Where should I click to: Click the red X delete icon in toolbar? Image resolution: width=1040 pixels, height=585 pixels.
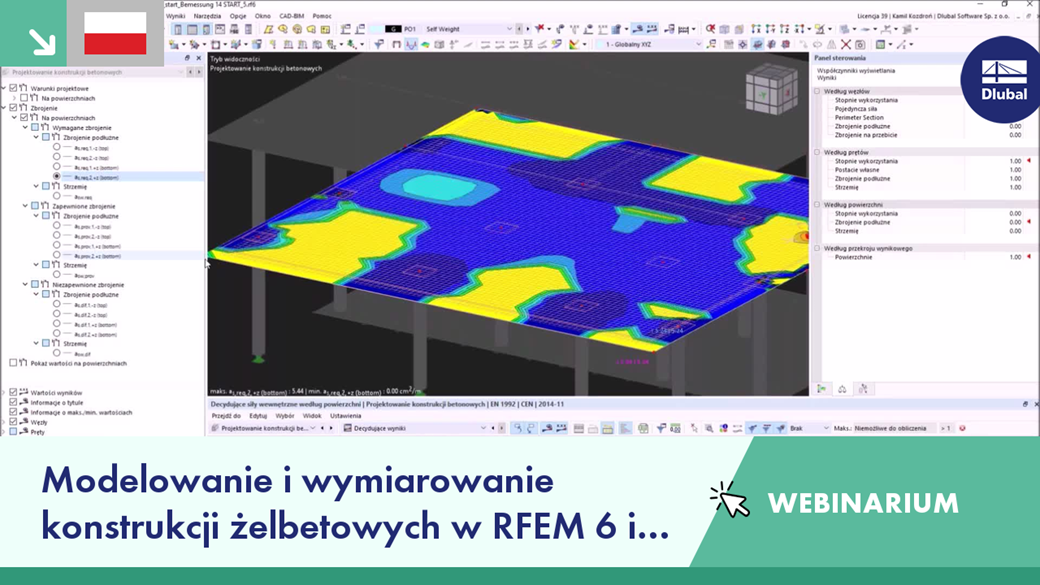(x=846, y=44)
